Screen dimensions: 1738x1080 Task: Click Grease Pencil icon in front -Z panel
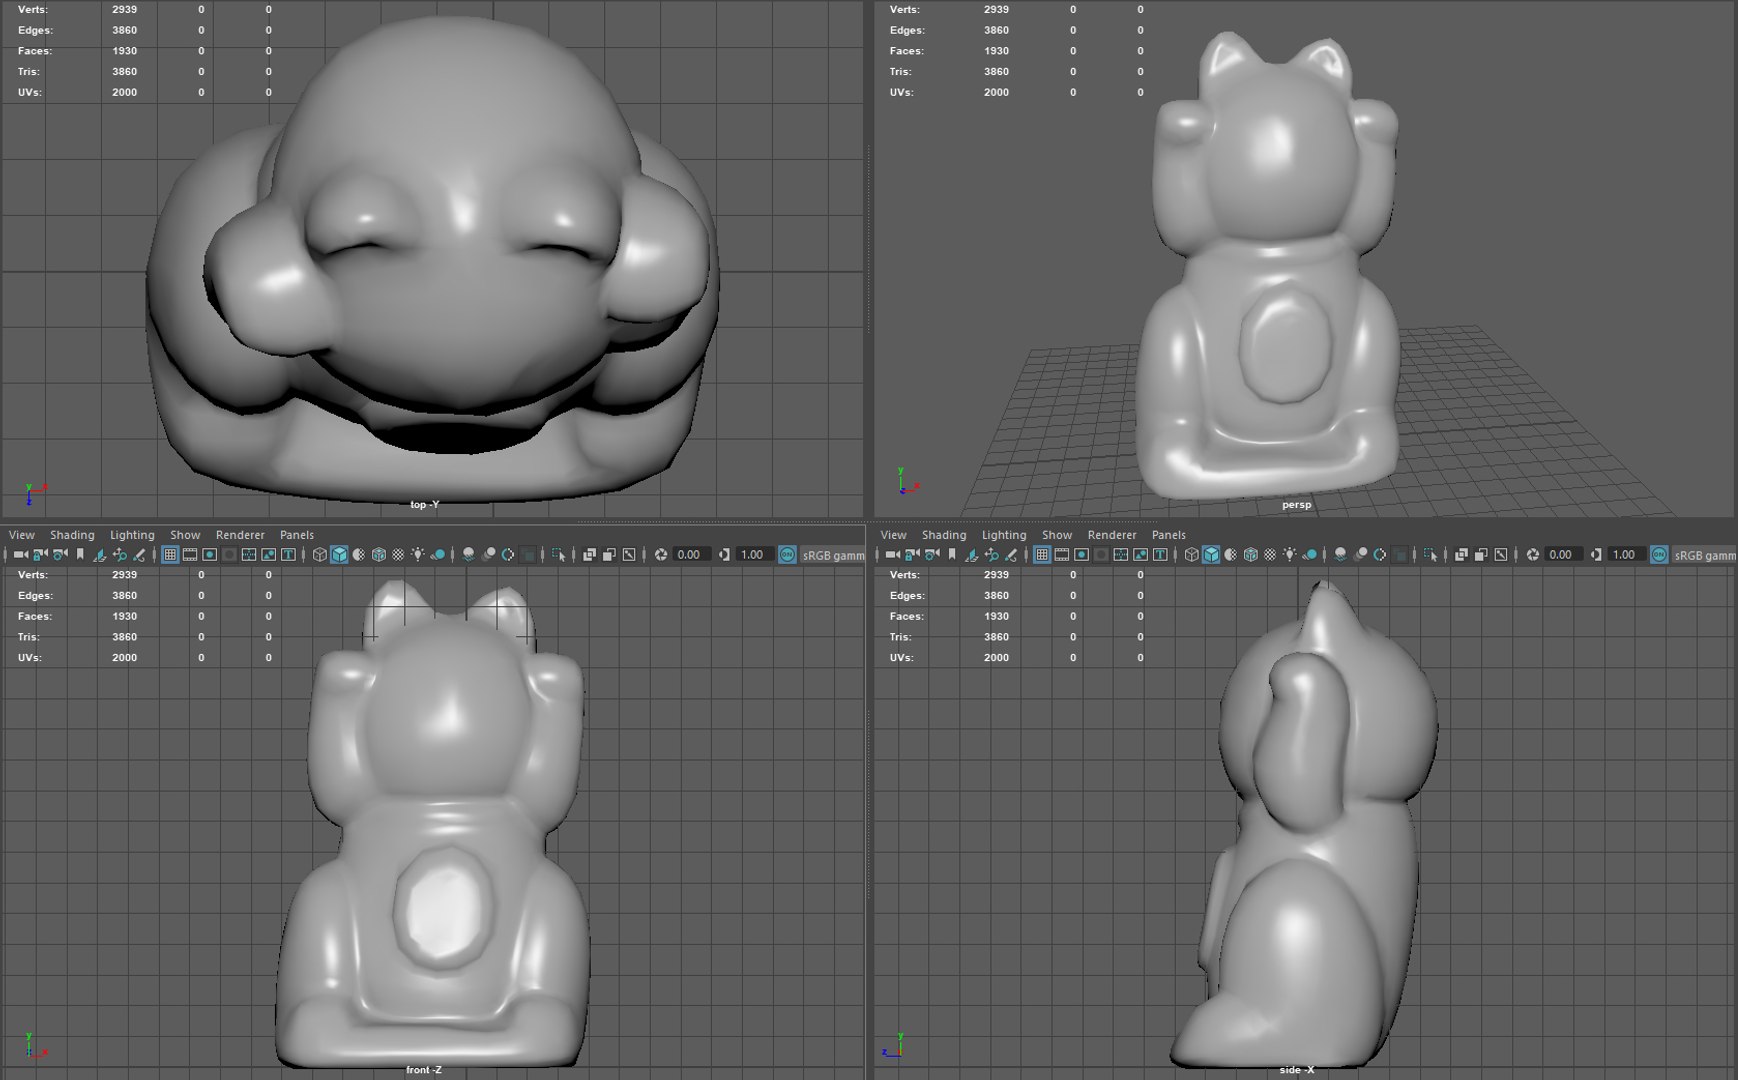(x=139, y=555)
